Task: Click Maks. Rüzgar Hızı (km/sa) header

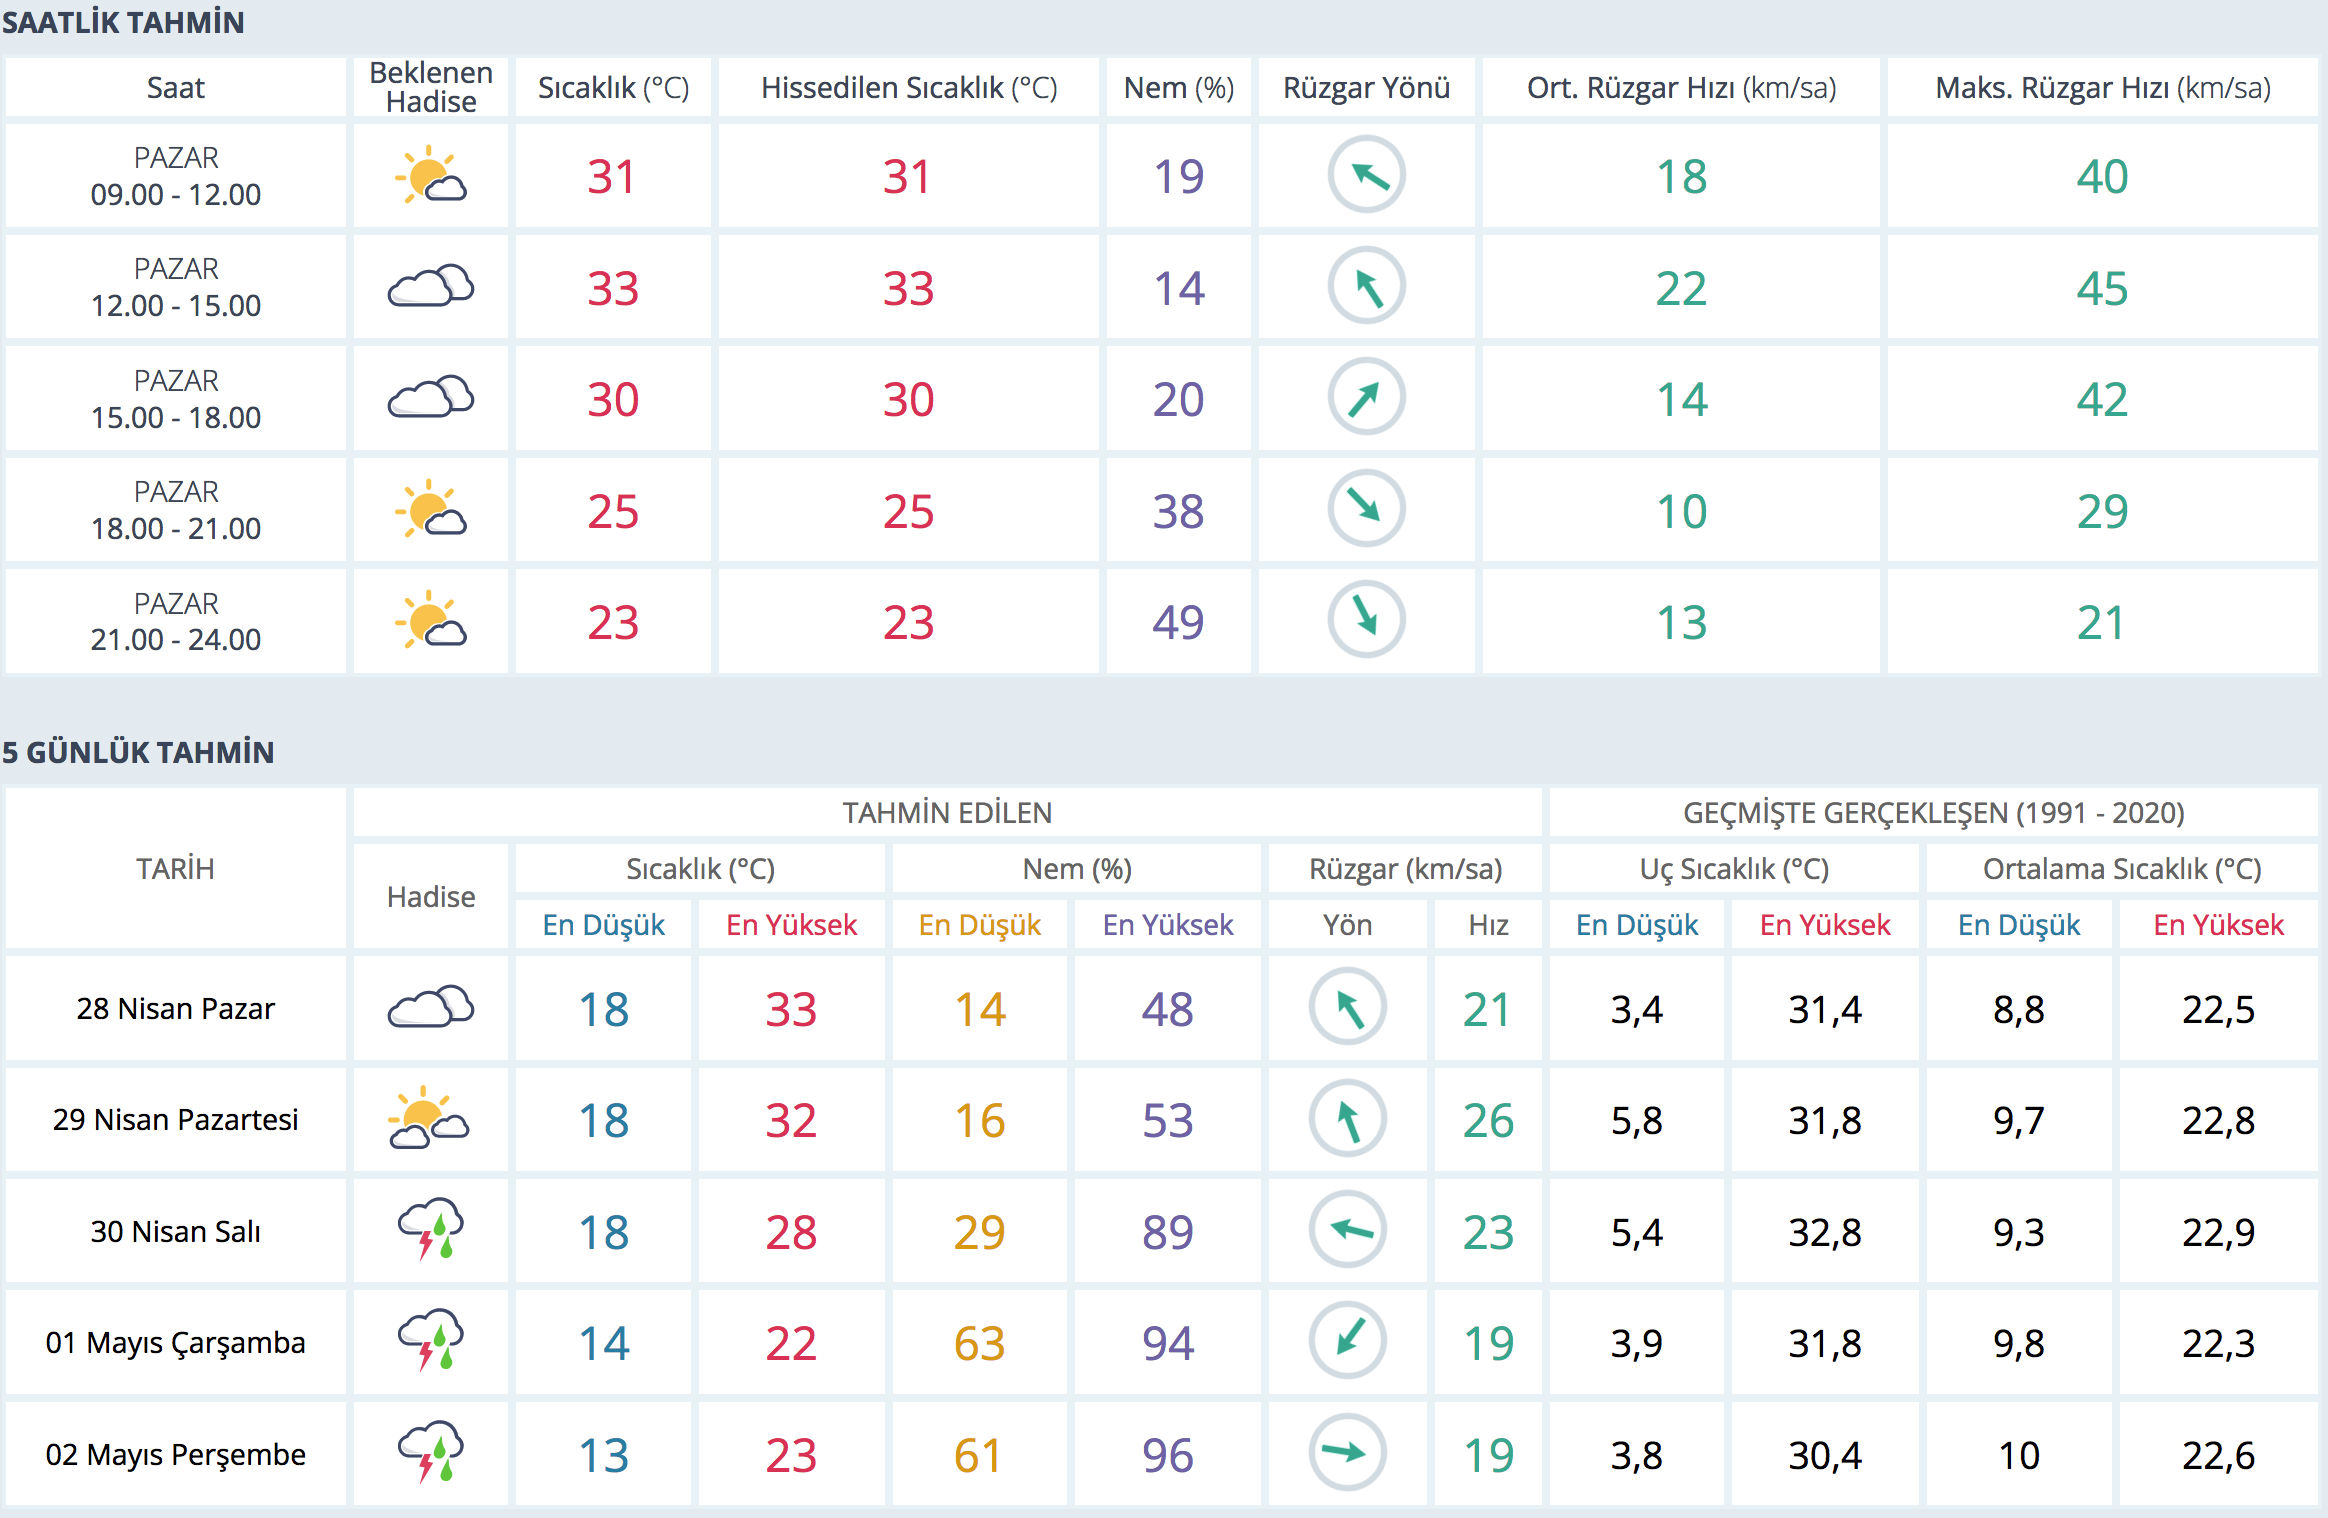Action: coord(2102,88)
